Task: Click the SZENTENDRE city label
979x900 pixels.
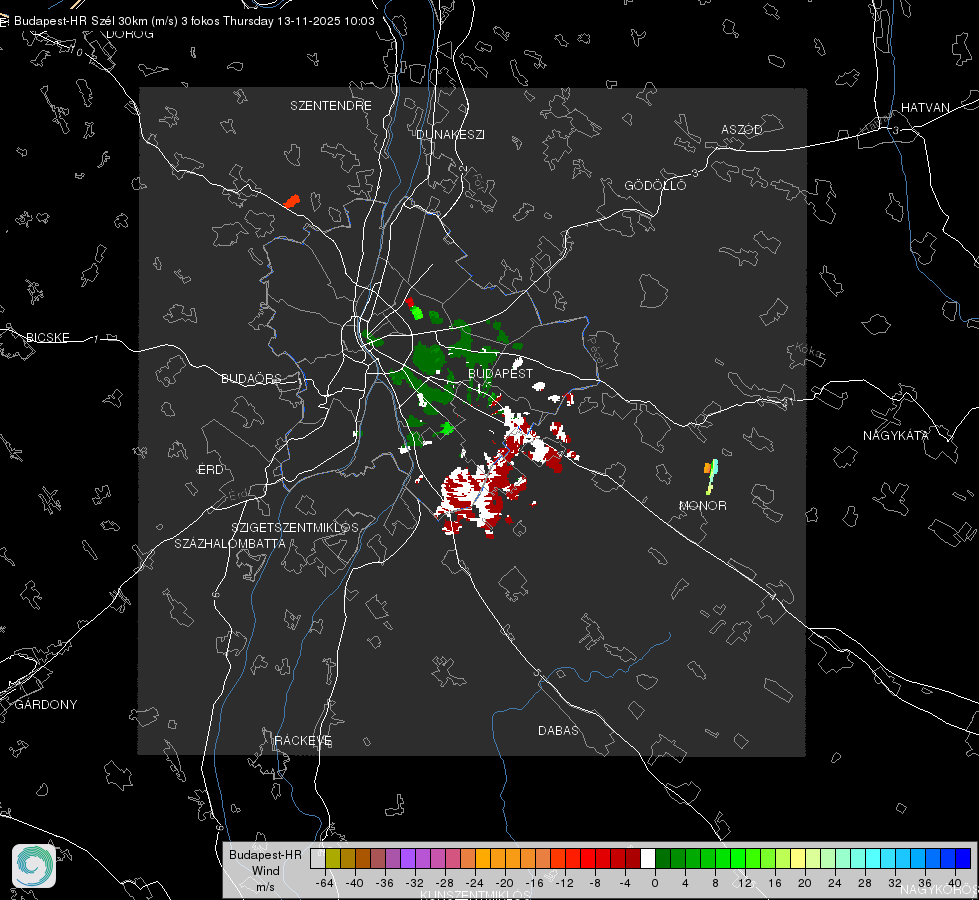Action: [330, 106]
